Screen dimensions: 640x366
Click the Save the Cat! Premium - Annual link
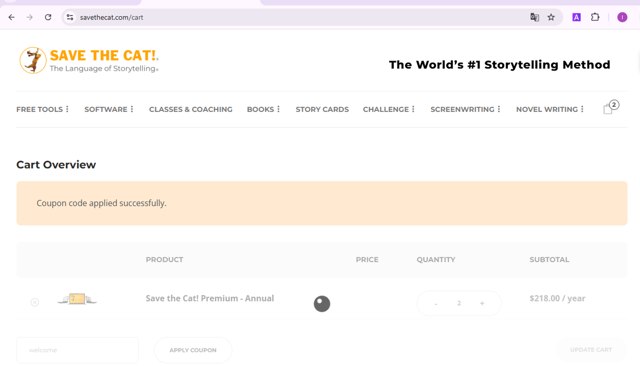[x=210, y=298]
